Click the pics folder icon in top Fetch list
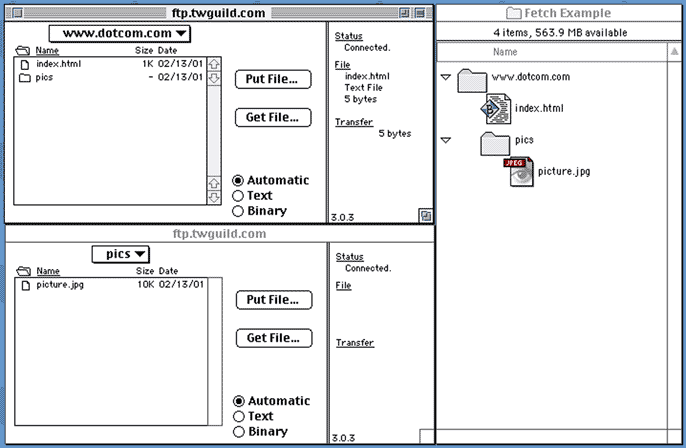Image resolution: width=686 pixels, height=448 pixels. pyautogui.click(x=25, y=78)
